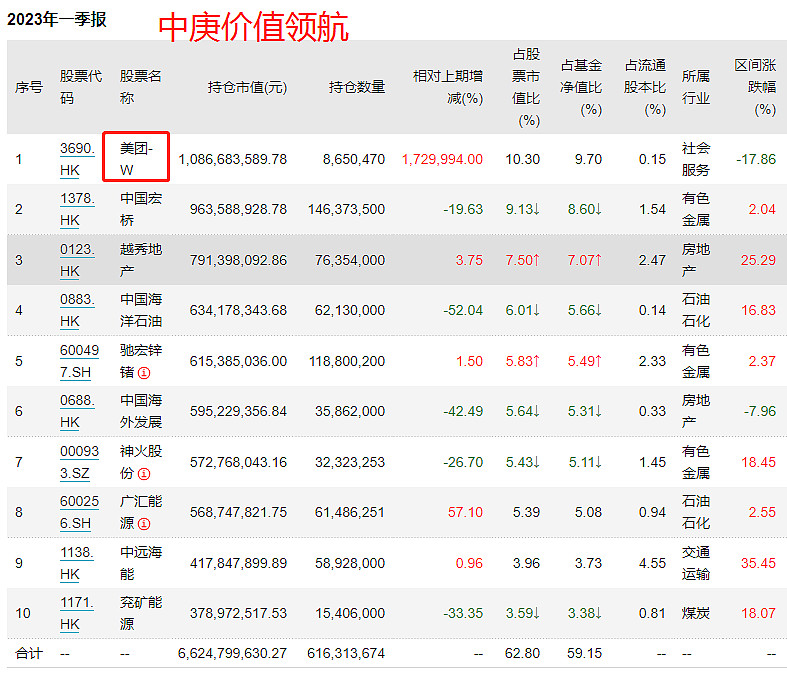Screen dimensions: 787x673
Task: Click the net value ratio 7.07↑
Action: tap(585, 260)
